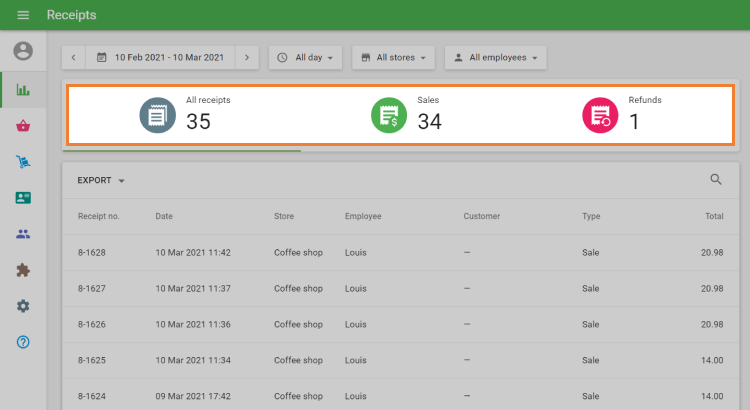Go to next date period arrow
This screenshot has height=410, width=750.
coord(247,58)
